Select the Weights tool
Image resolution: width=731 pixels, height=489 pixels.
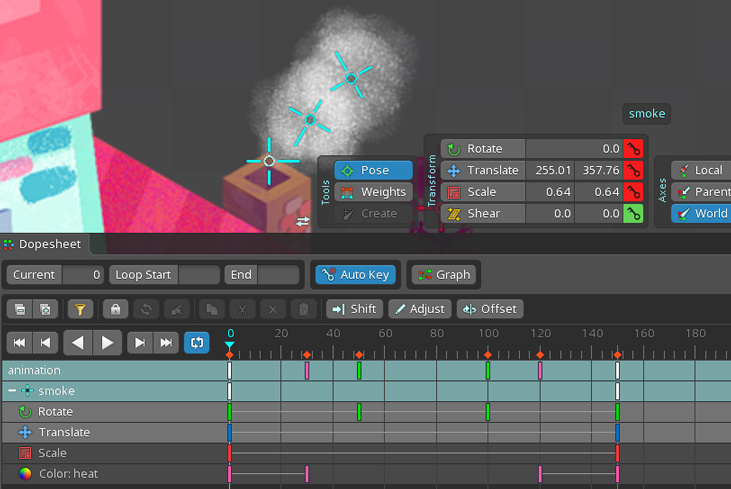click(x=373, y=192)
